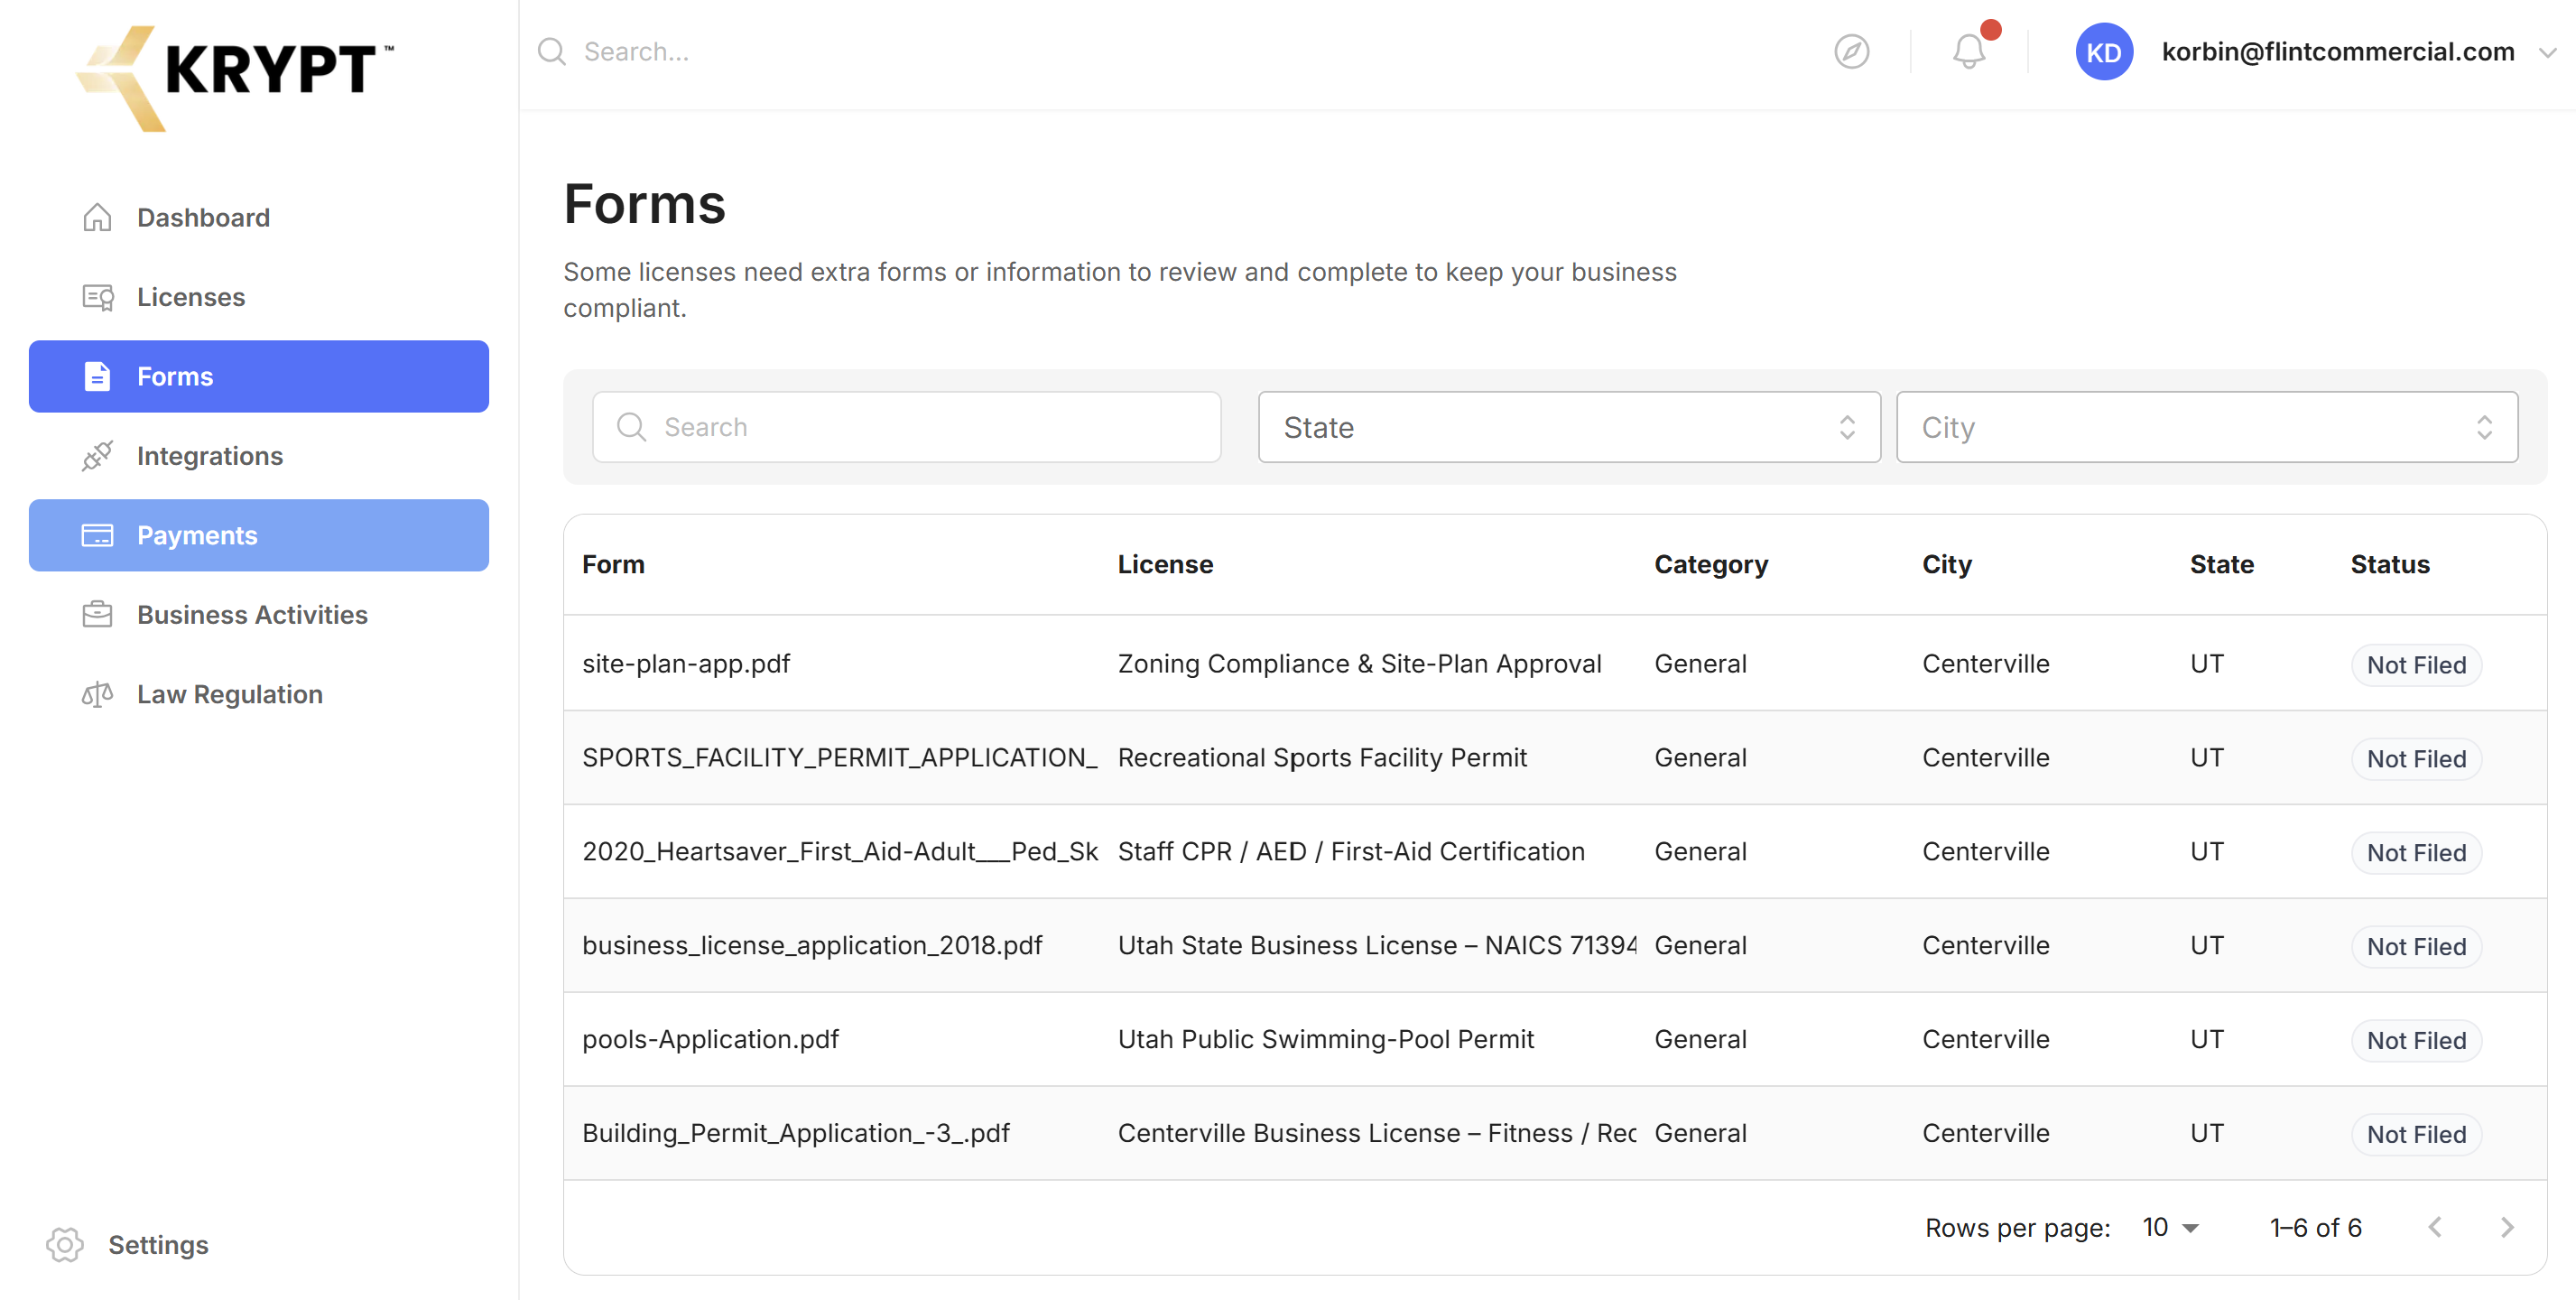Click the Business Activities briefcase icon

pyautogui.click(x=97, y=614)
